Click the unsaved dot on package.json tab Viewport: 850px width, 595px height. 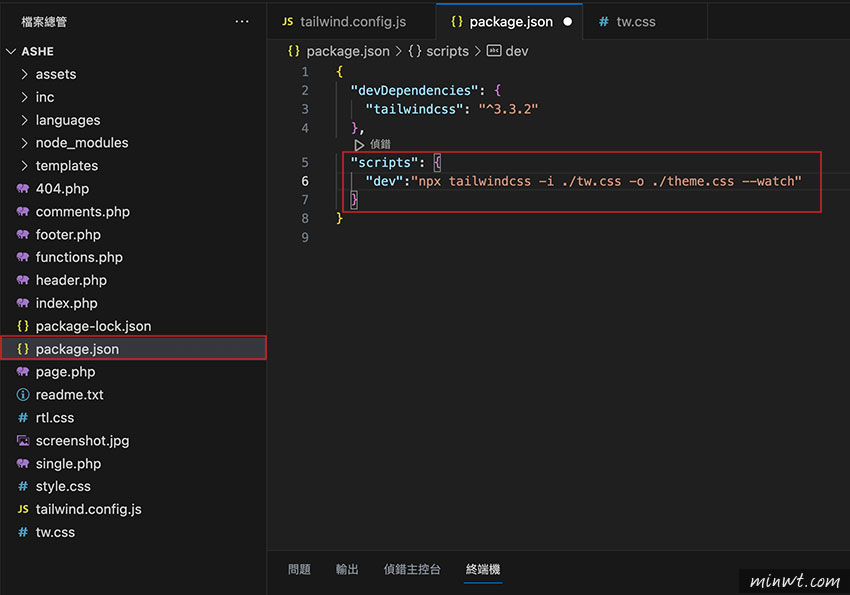pos(568,22)
